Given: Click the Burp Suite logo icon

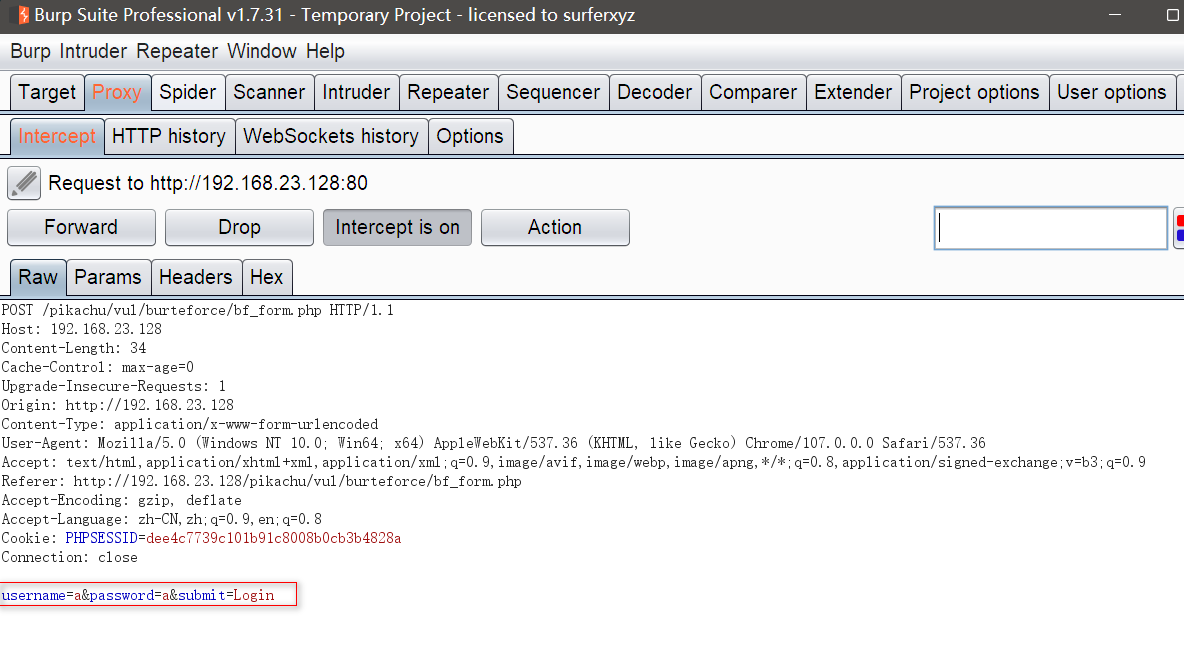Looking at the screenshot, I should coord(19,16).
